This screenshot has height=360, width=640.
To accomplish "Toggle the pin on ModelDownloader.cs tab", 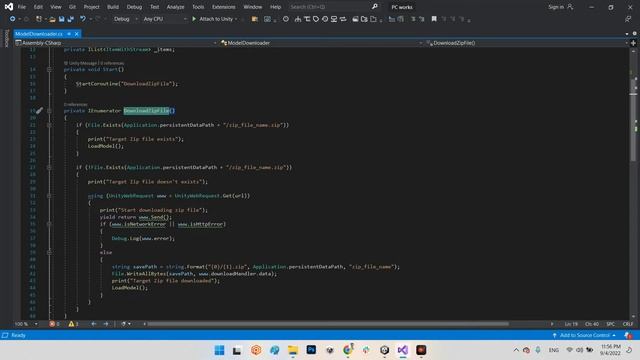I will [x=69, y=34].
